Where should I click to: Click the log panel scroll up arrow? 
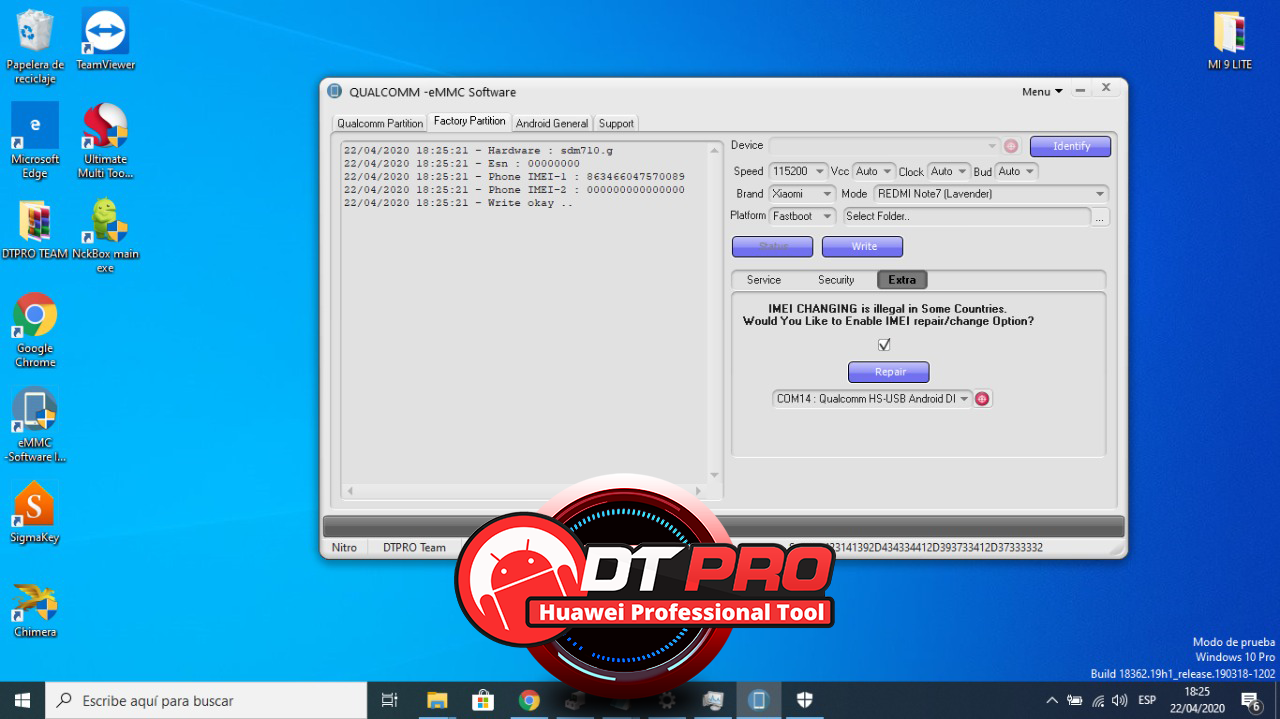coord(714,151)
